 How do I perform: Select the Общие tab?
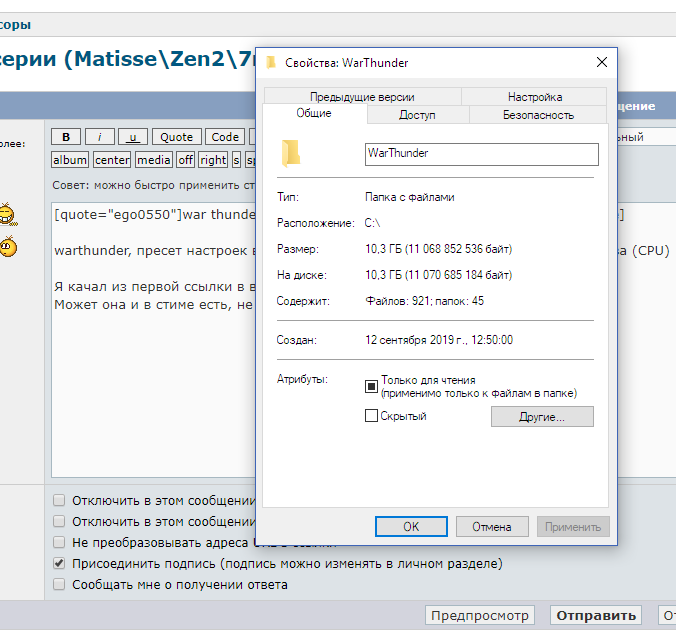[314, 113]
